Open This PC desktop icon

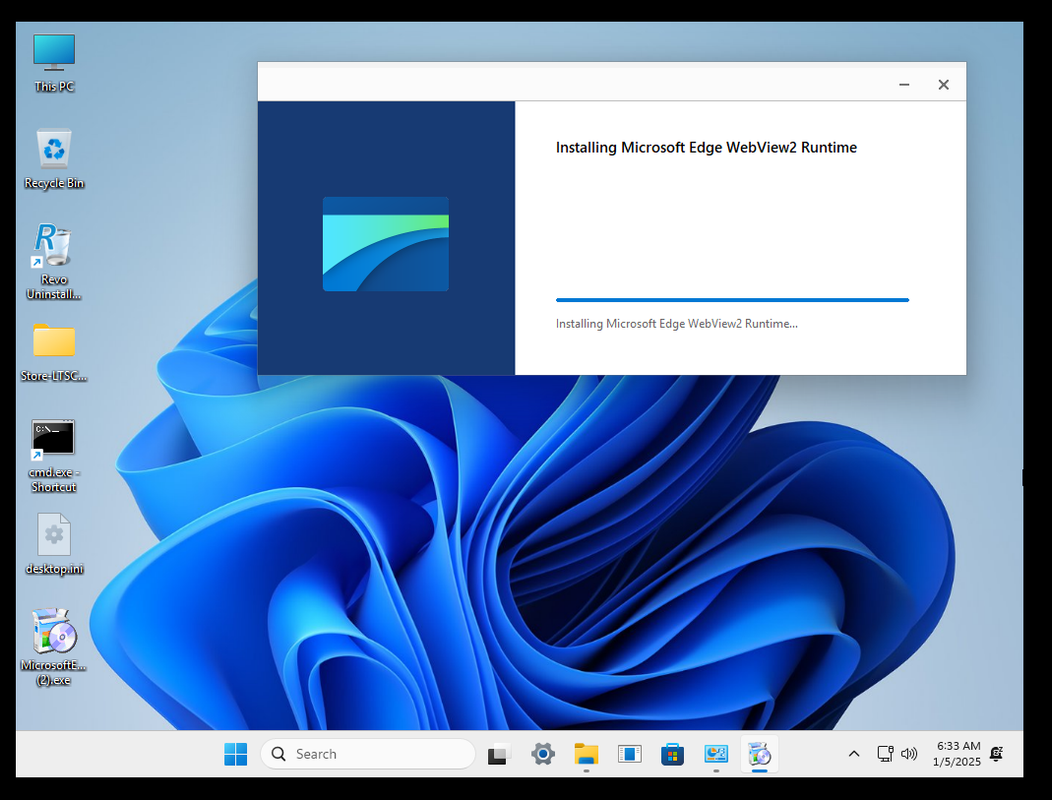click(x=54, y=63)
